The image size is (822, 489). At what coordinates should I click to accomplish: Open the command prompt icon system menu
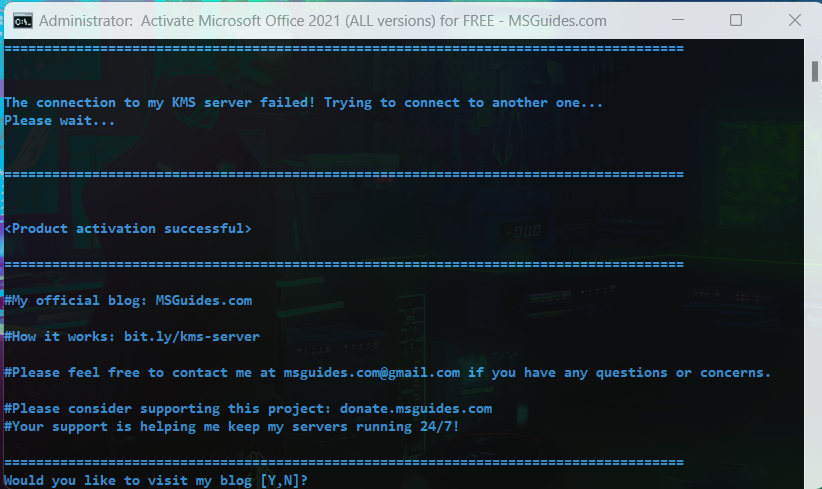point(23,21)
